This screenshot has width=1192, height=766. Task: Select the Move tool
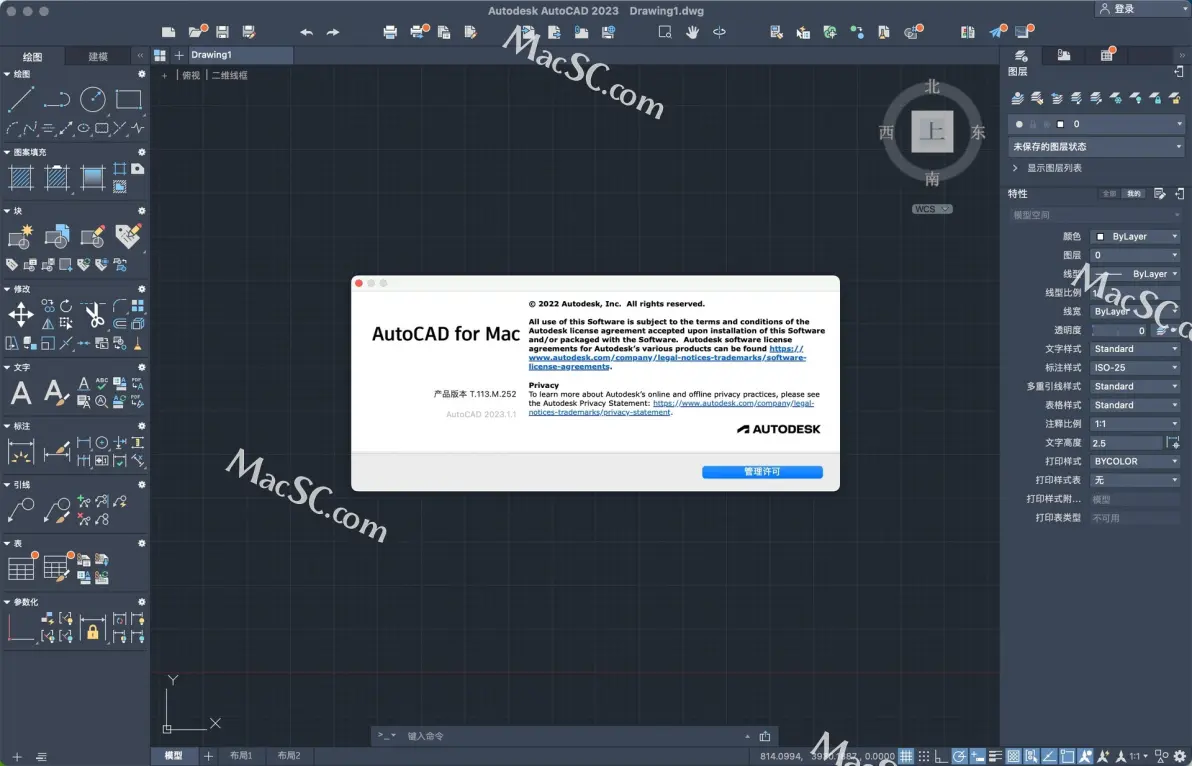click(x=21, y=315)
